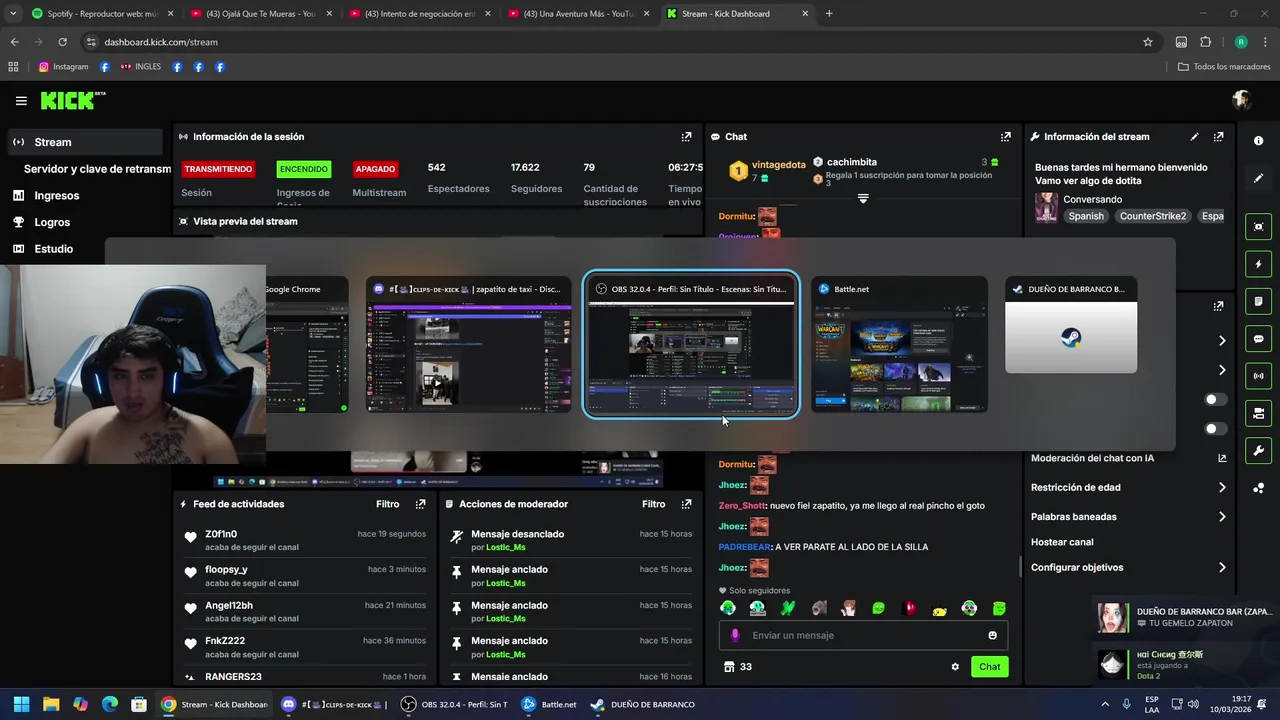The width and height of the screenshot is (1280, 720).
Task: Select the Discord window in task switcher
Action: [469, 345]
